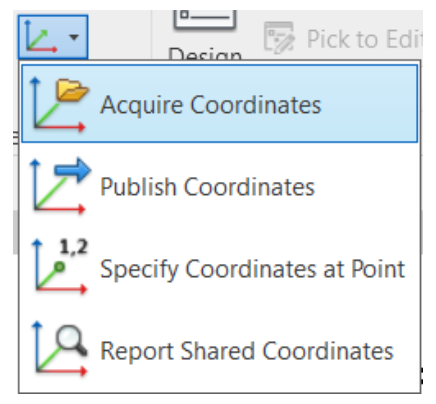Viewport: 436px width, 404px height.
Task: Click the Specify Coordinates at Point icon
Action: tap(59, 267)
